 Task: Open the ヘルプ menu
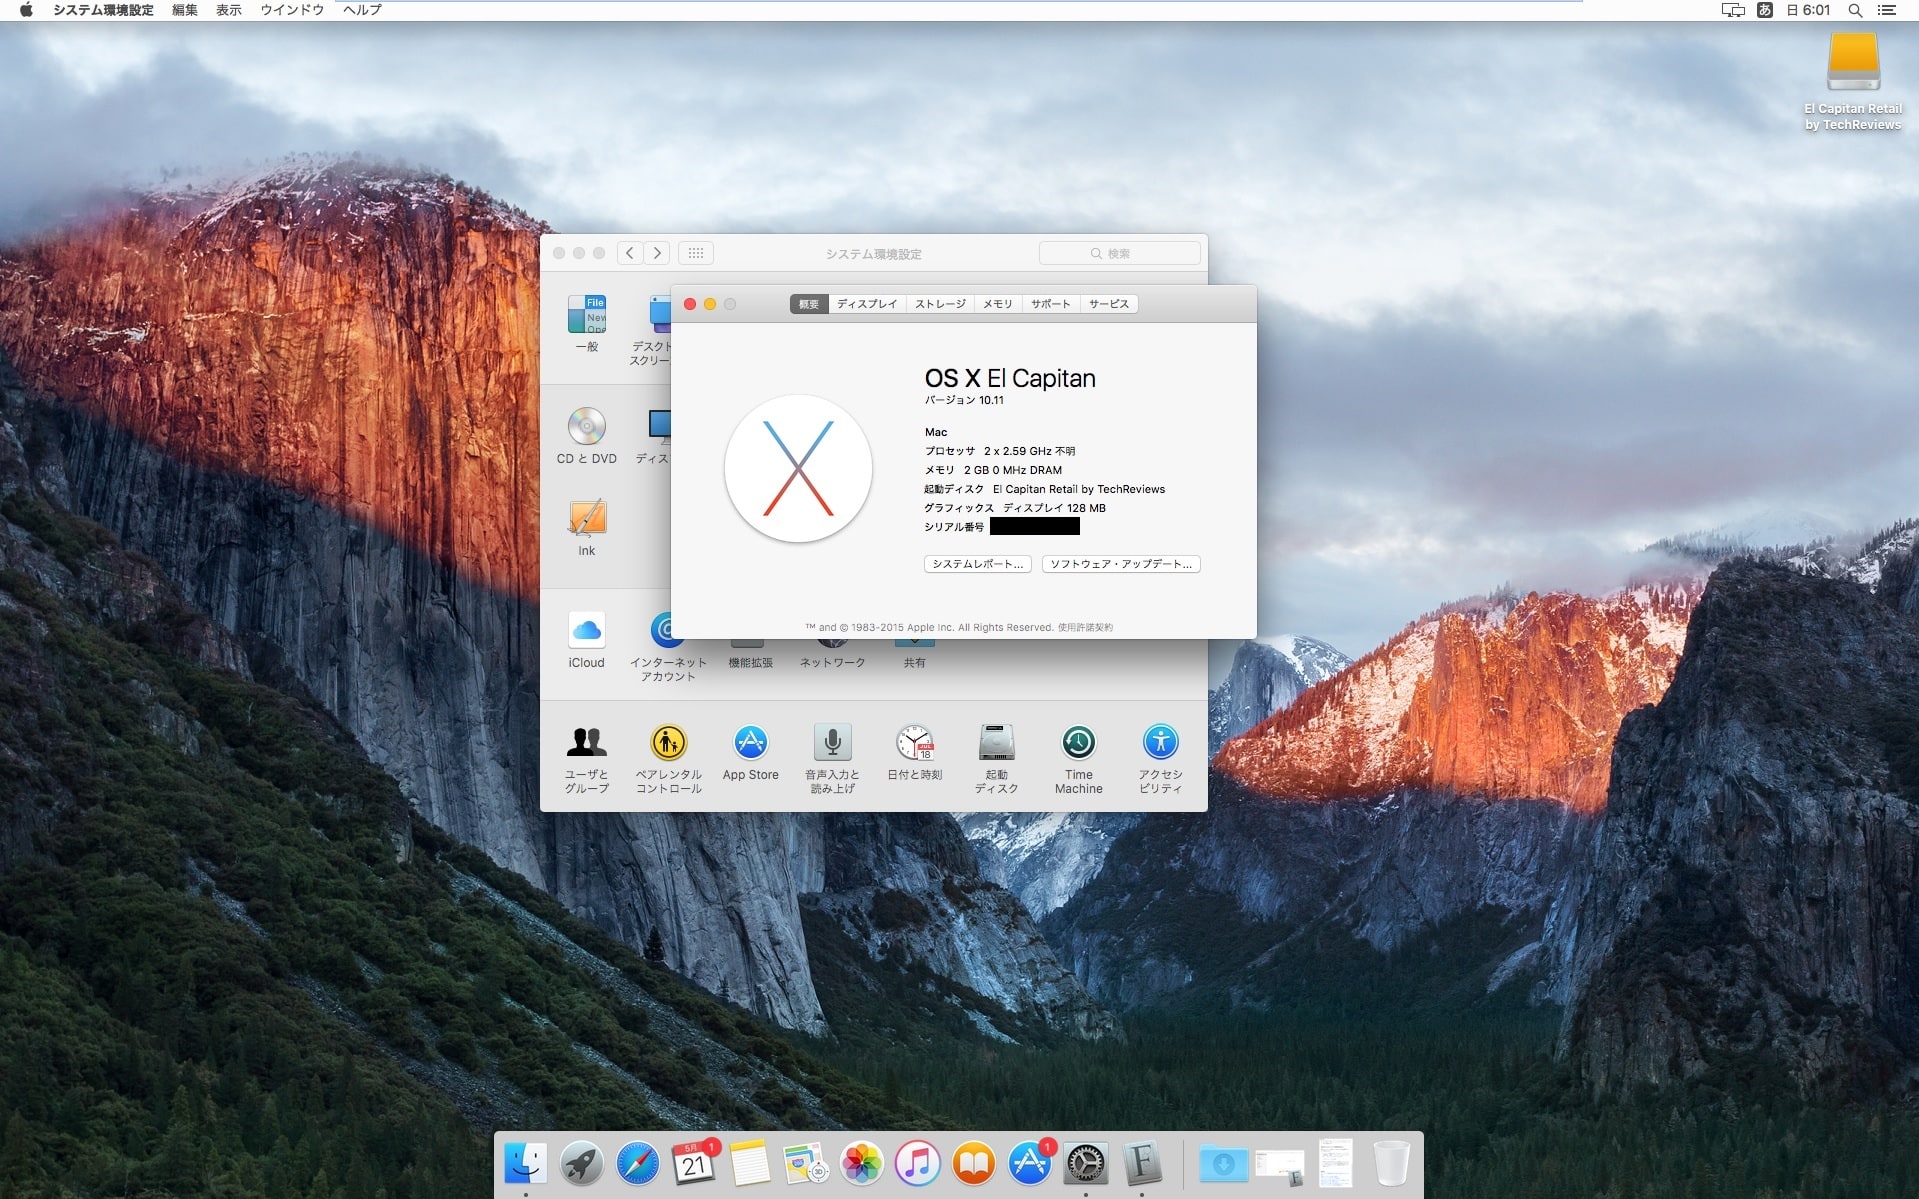362,10
